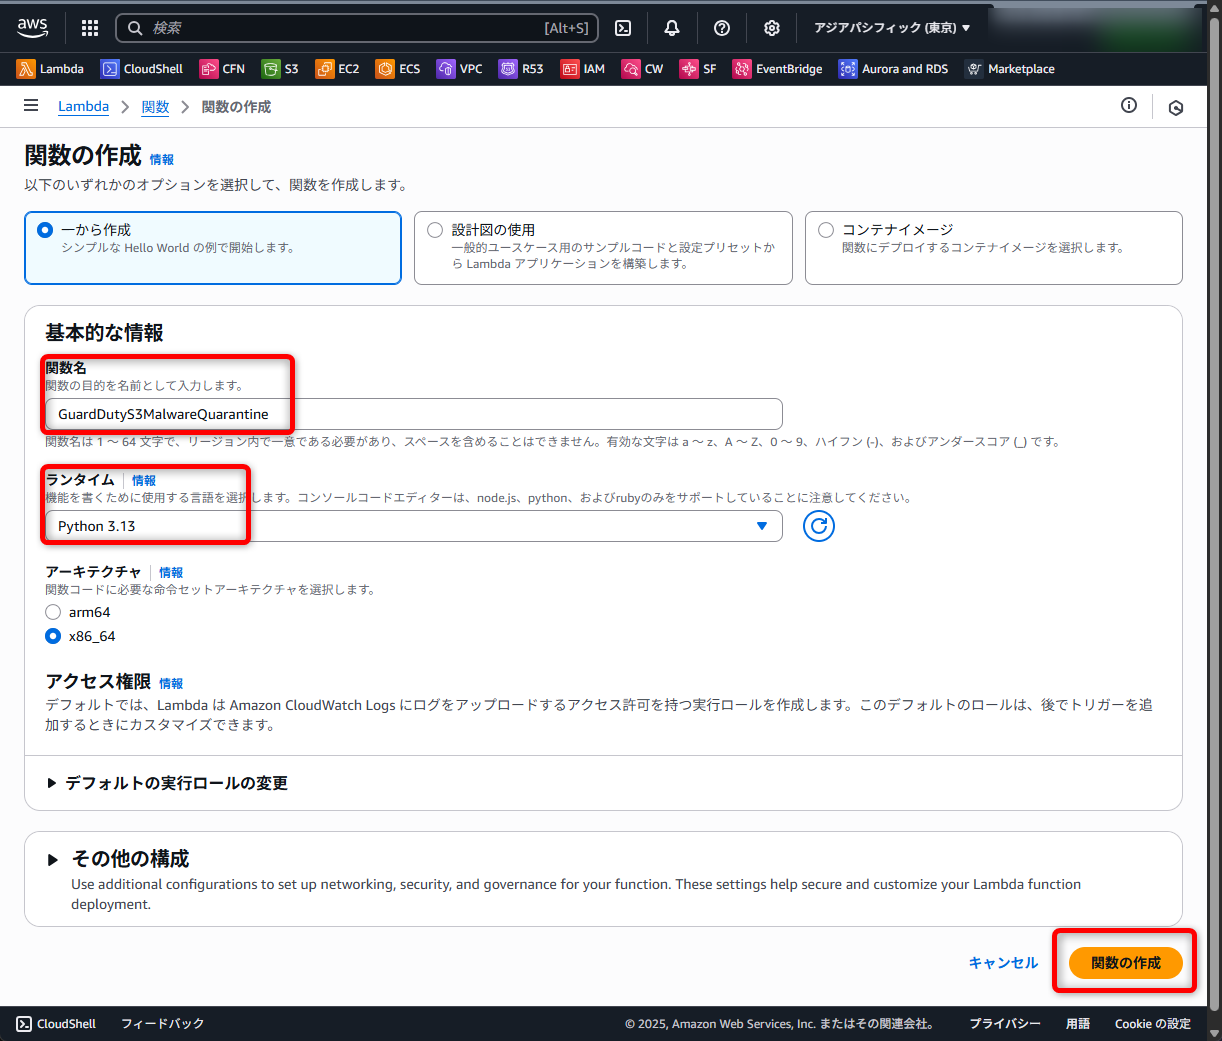Go to Lambda breadcrumb link
Viewport: 1222px width, 1041px height.
(83, 106)
